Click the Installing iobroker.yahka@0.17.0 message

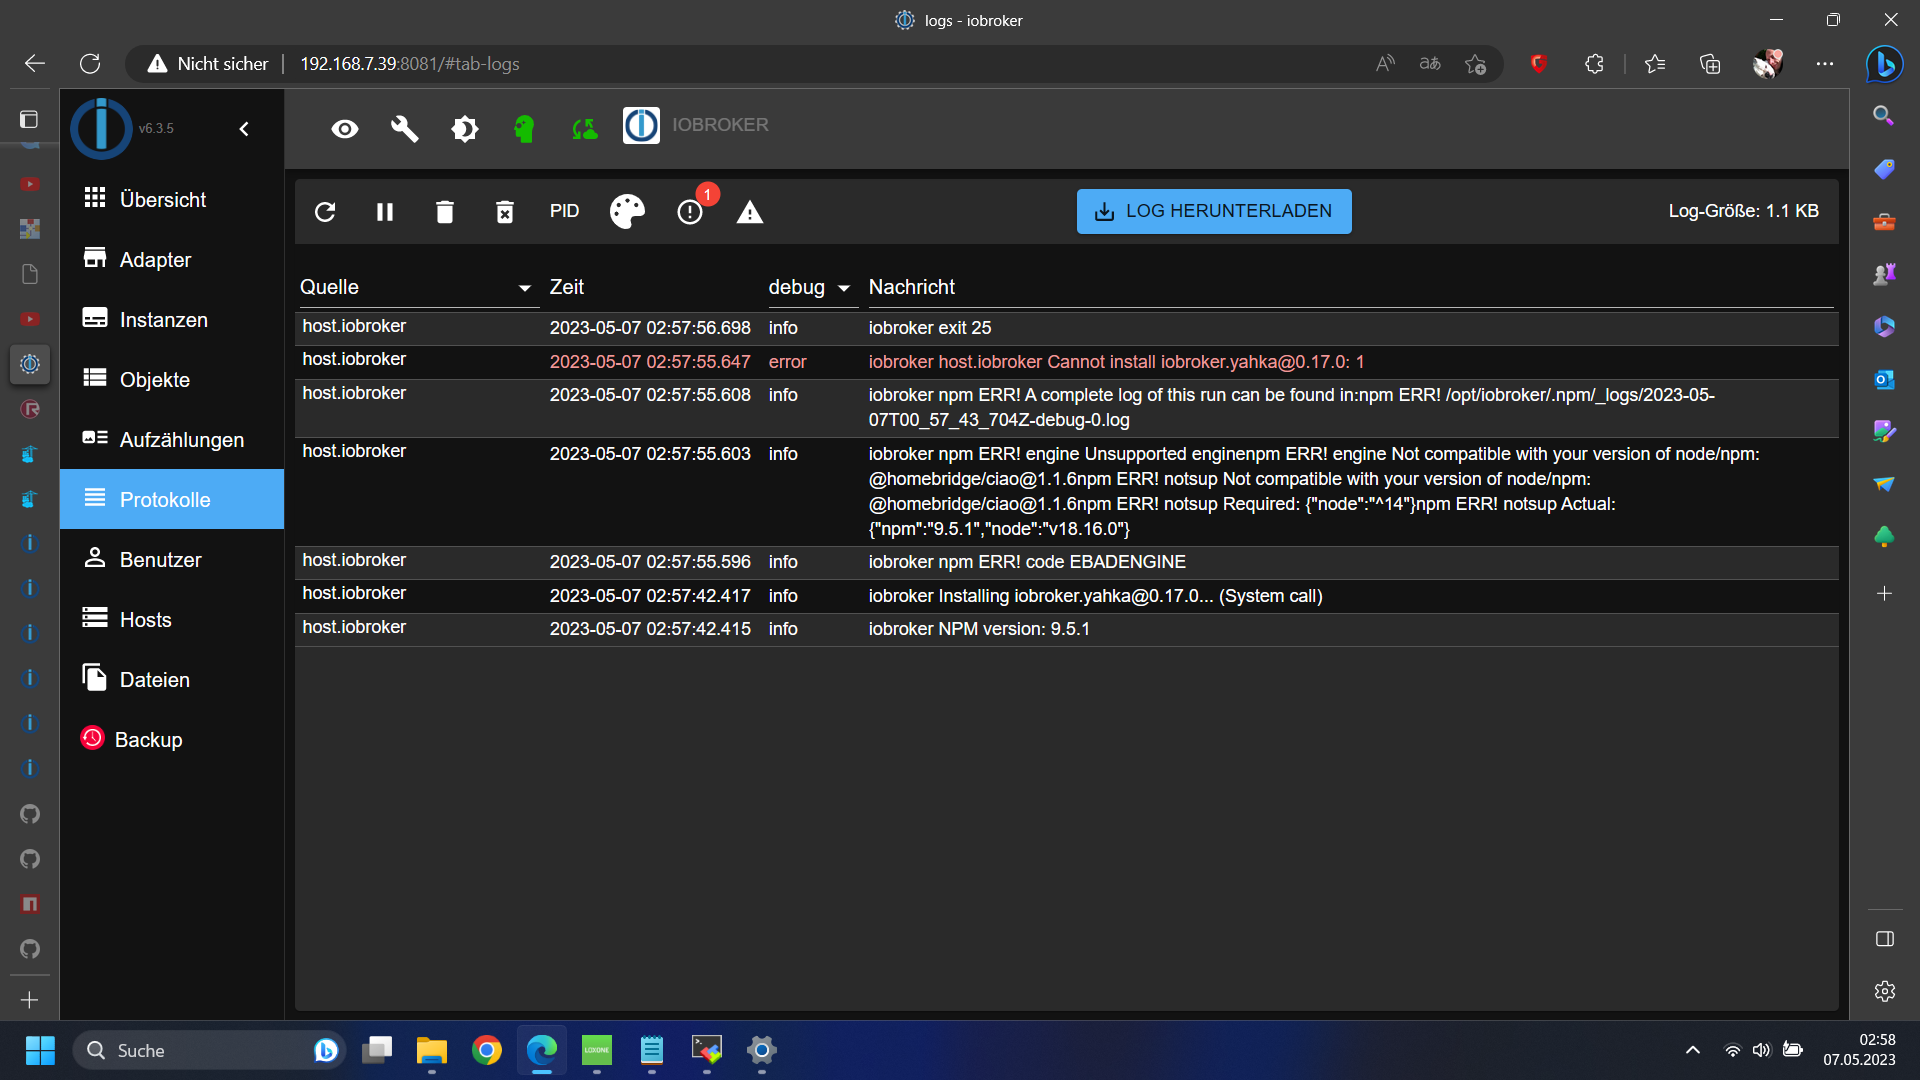point(1095,596)
